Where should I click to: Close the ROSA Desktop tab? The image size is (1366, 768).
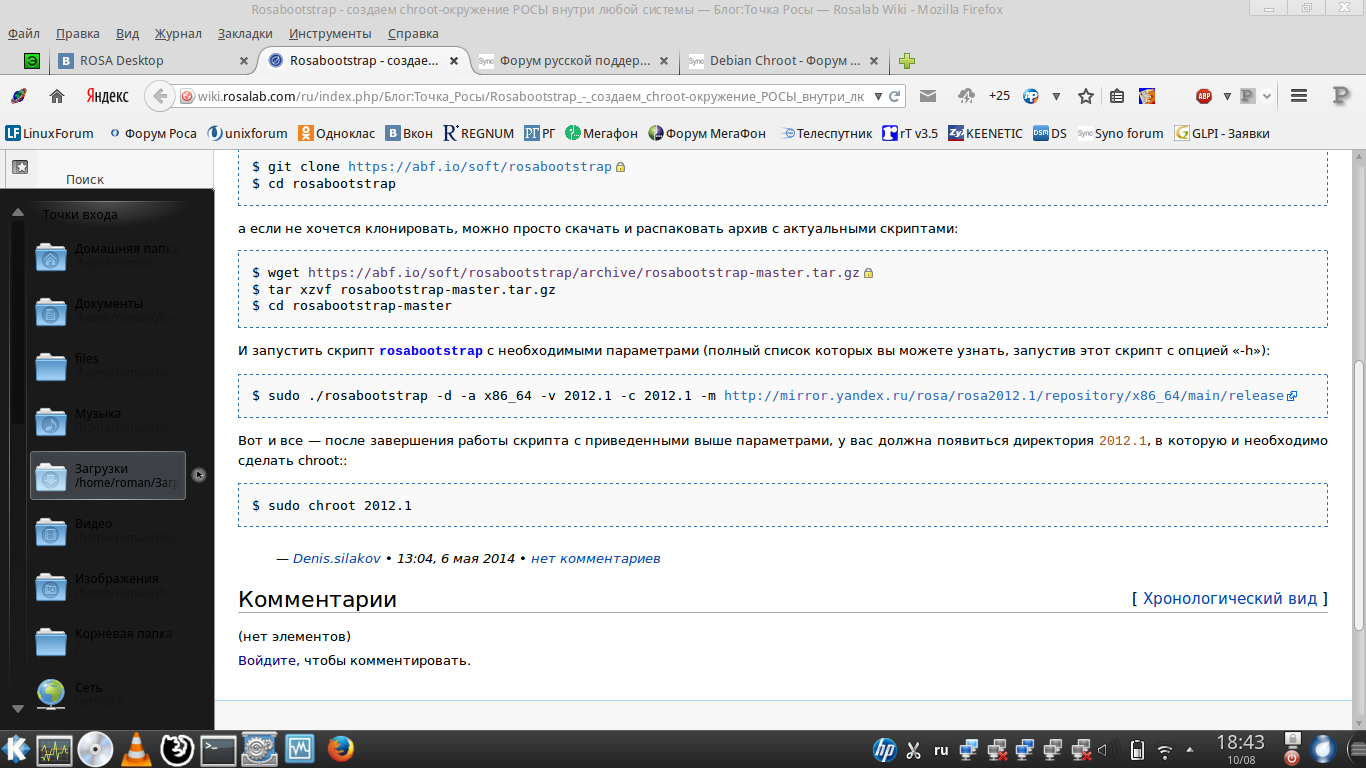click(243, 61)
